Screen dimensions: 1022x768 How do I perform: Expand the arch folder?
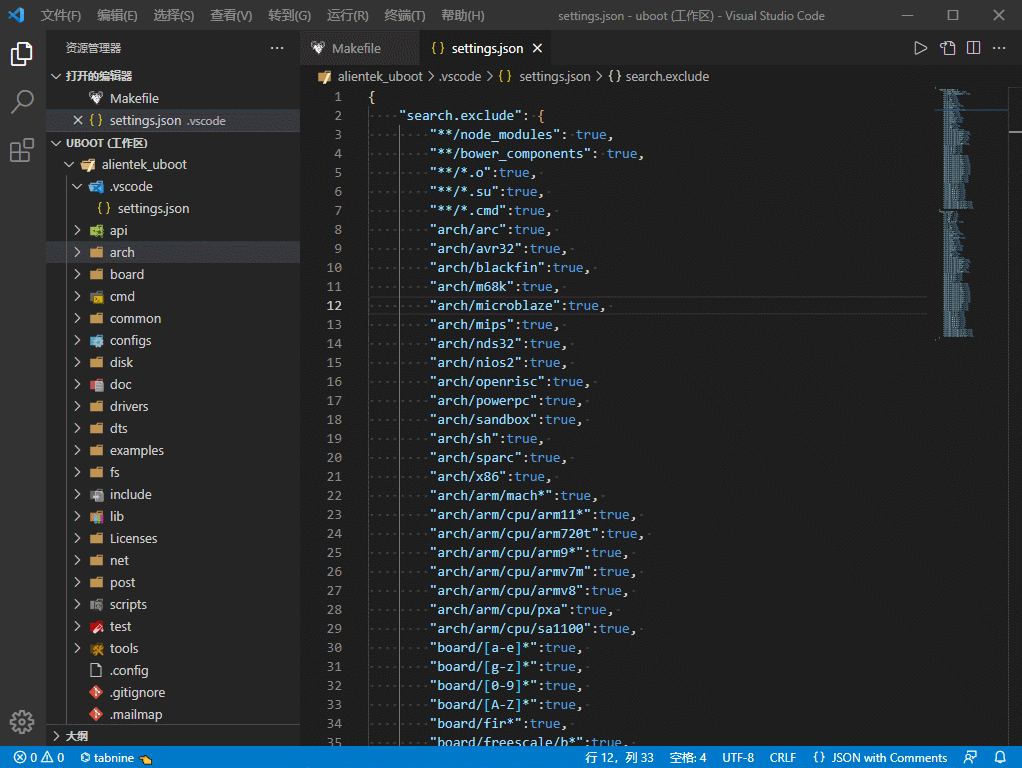tap(77, 252)
